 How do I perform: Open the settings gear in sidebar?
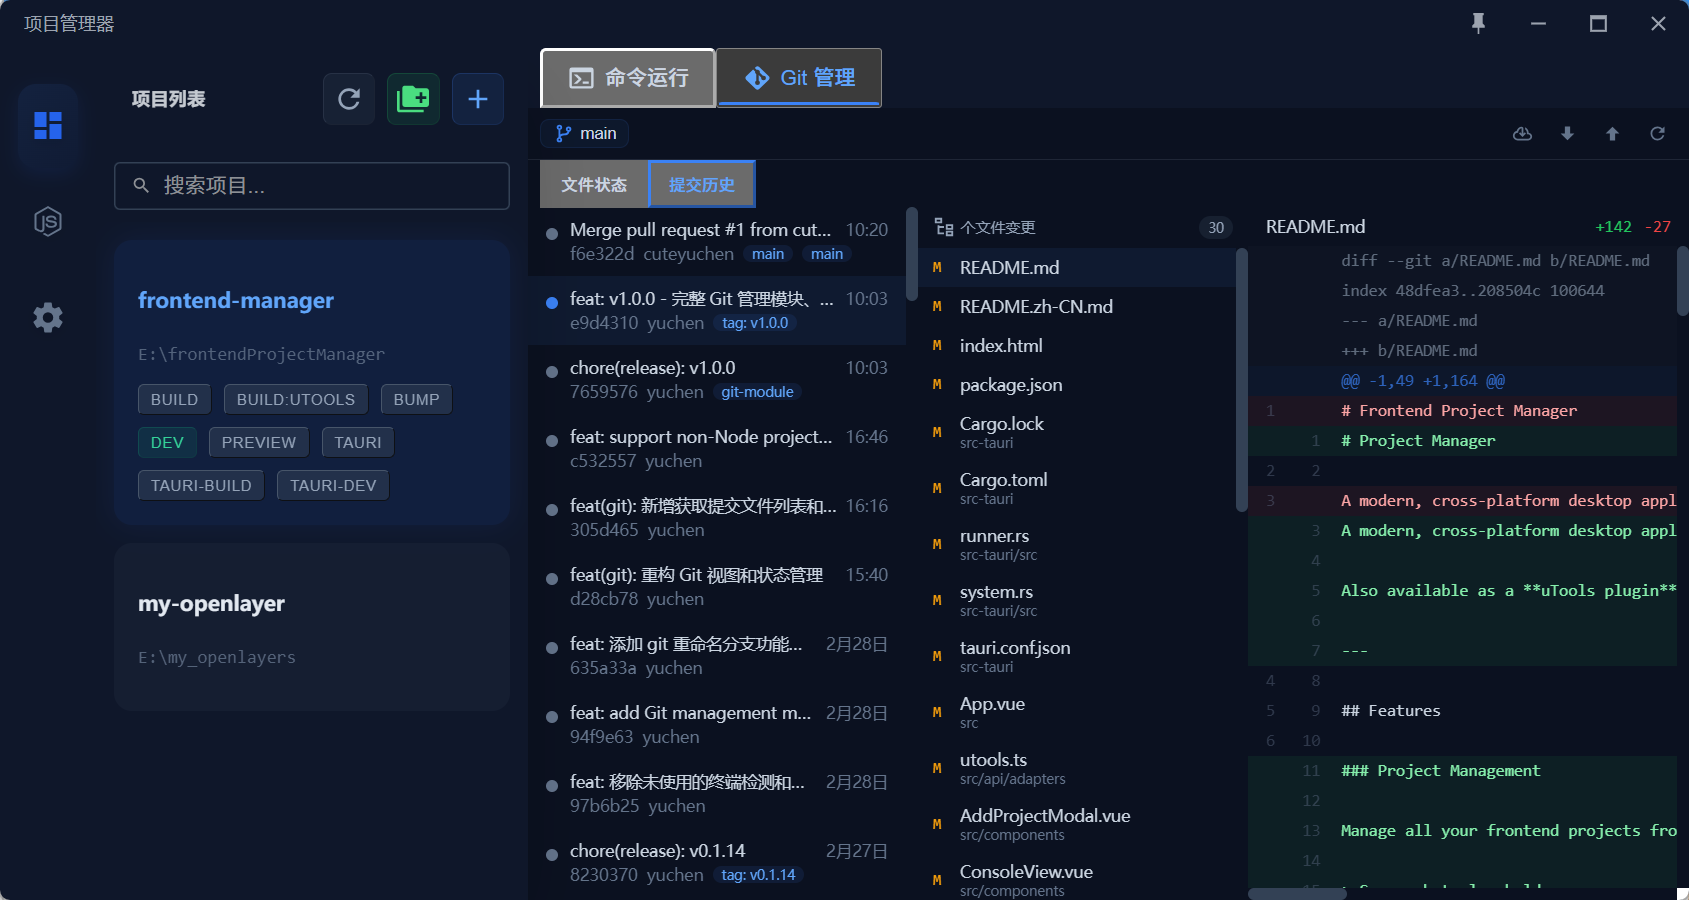[48, 318]
